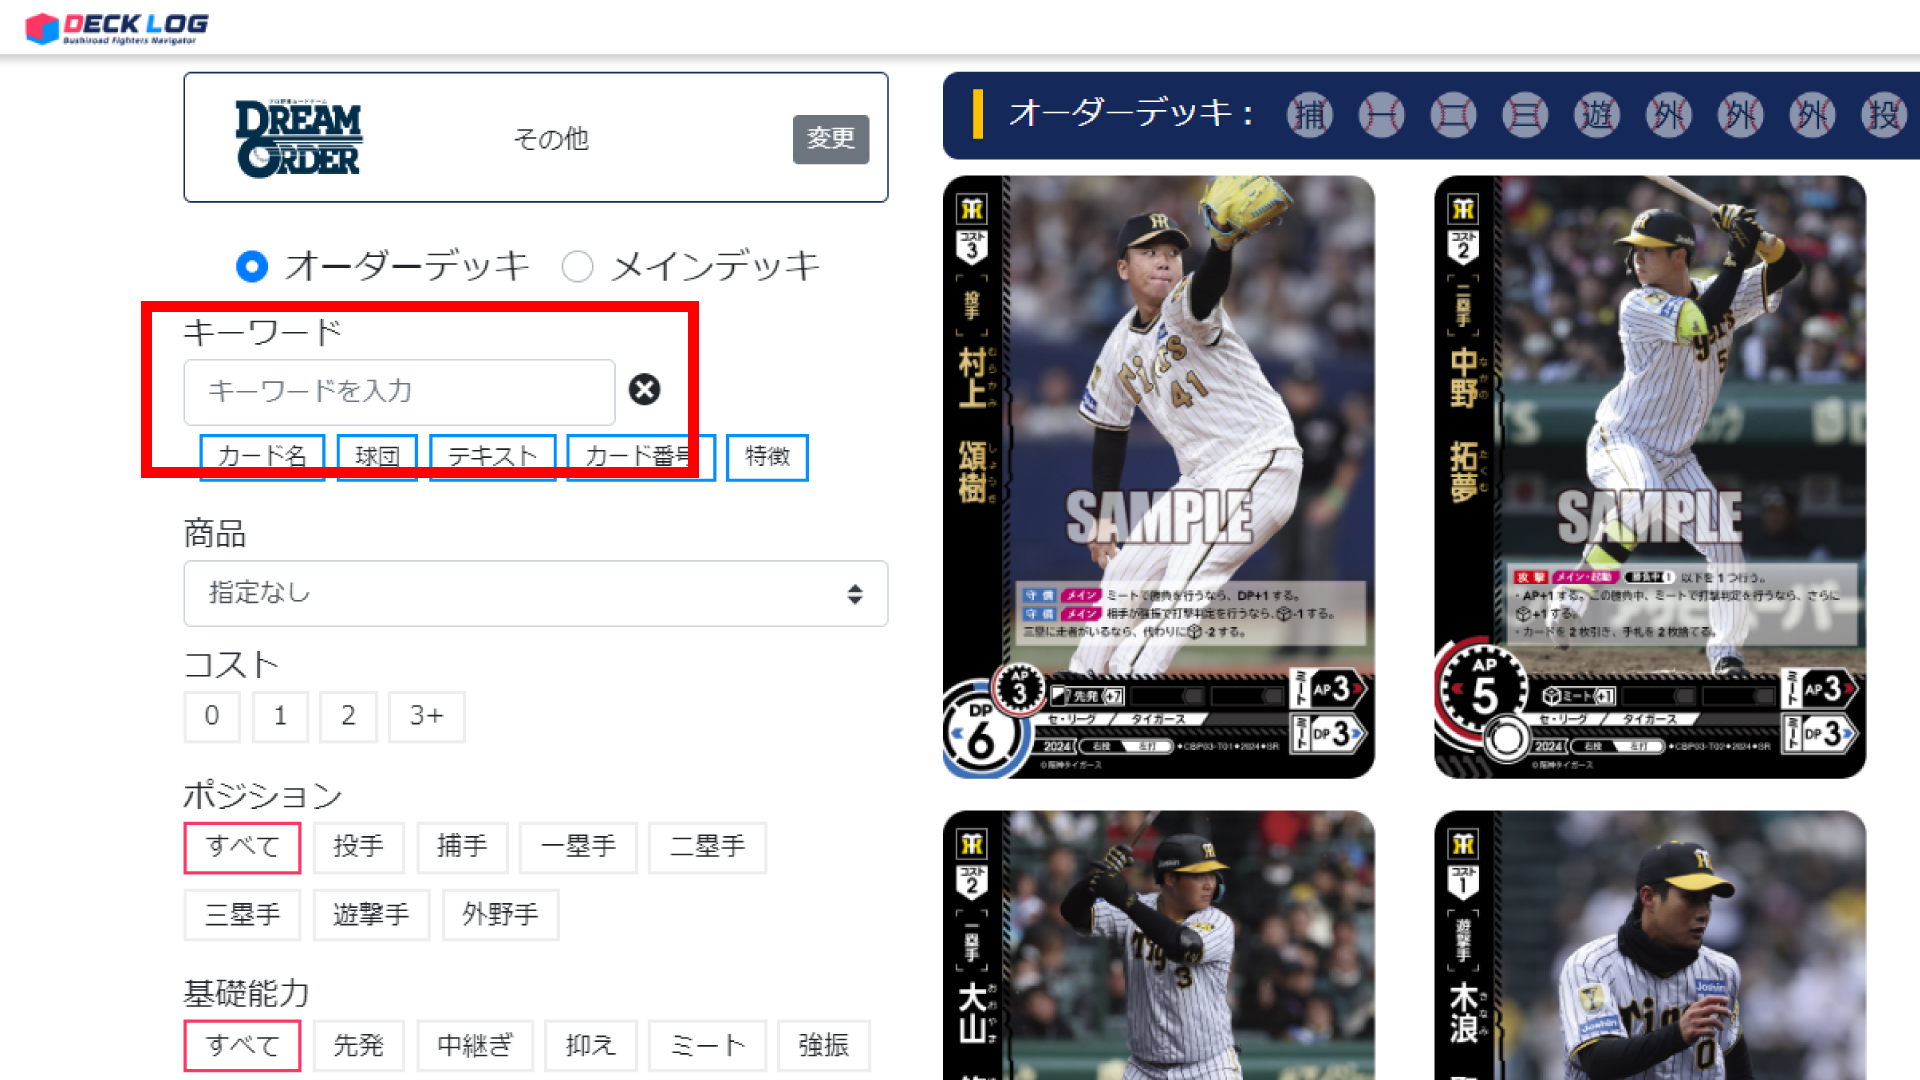Filter by 外野手 position

(500, 915)
